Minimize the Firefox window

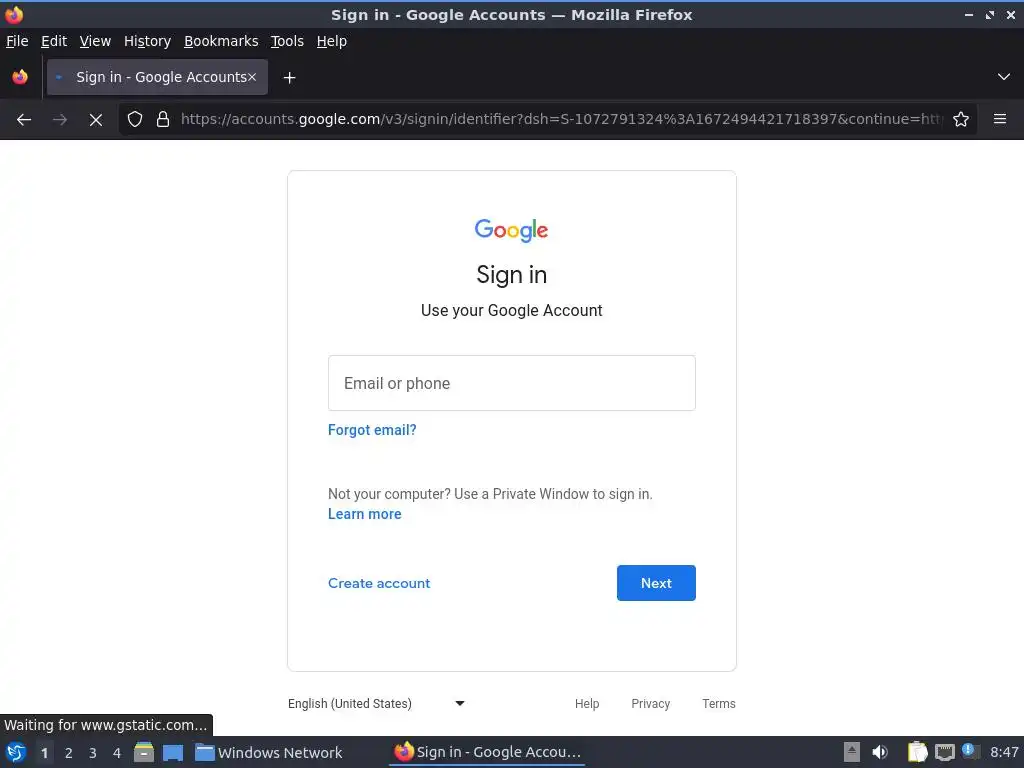pos(969,14)
